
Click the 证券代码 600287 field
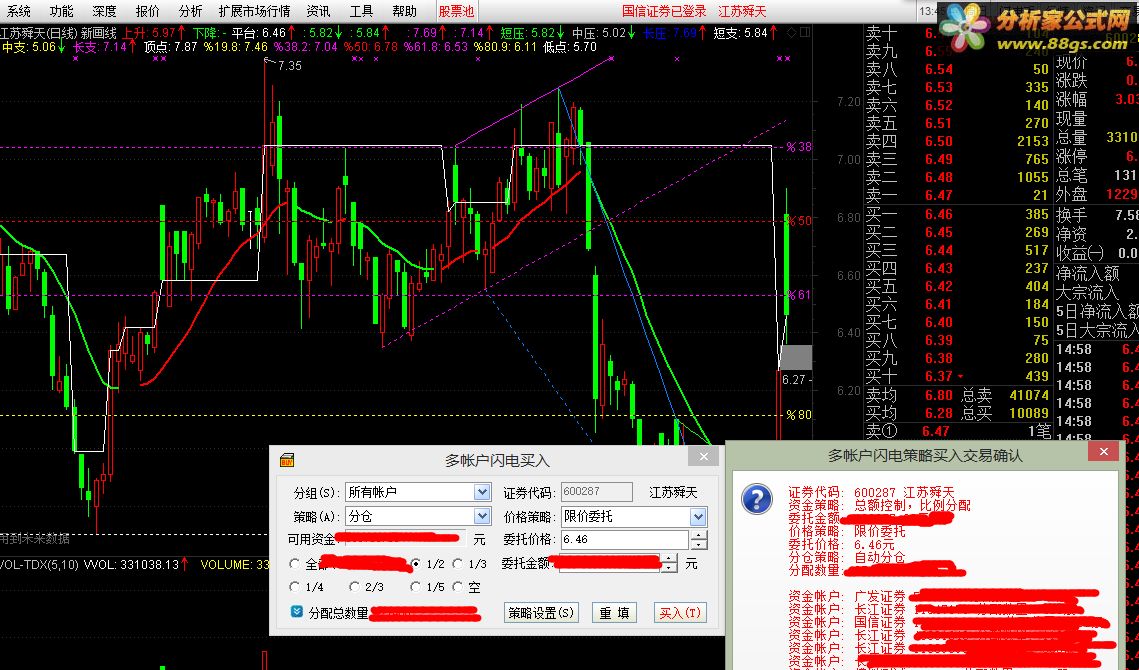(596, 492)
